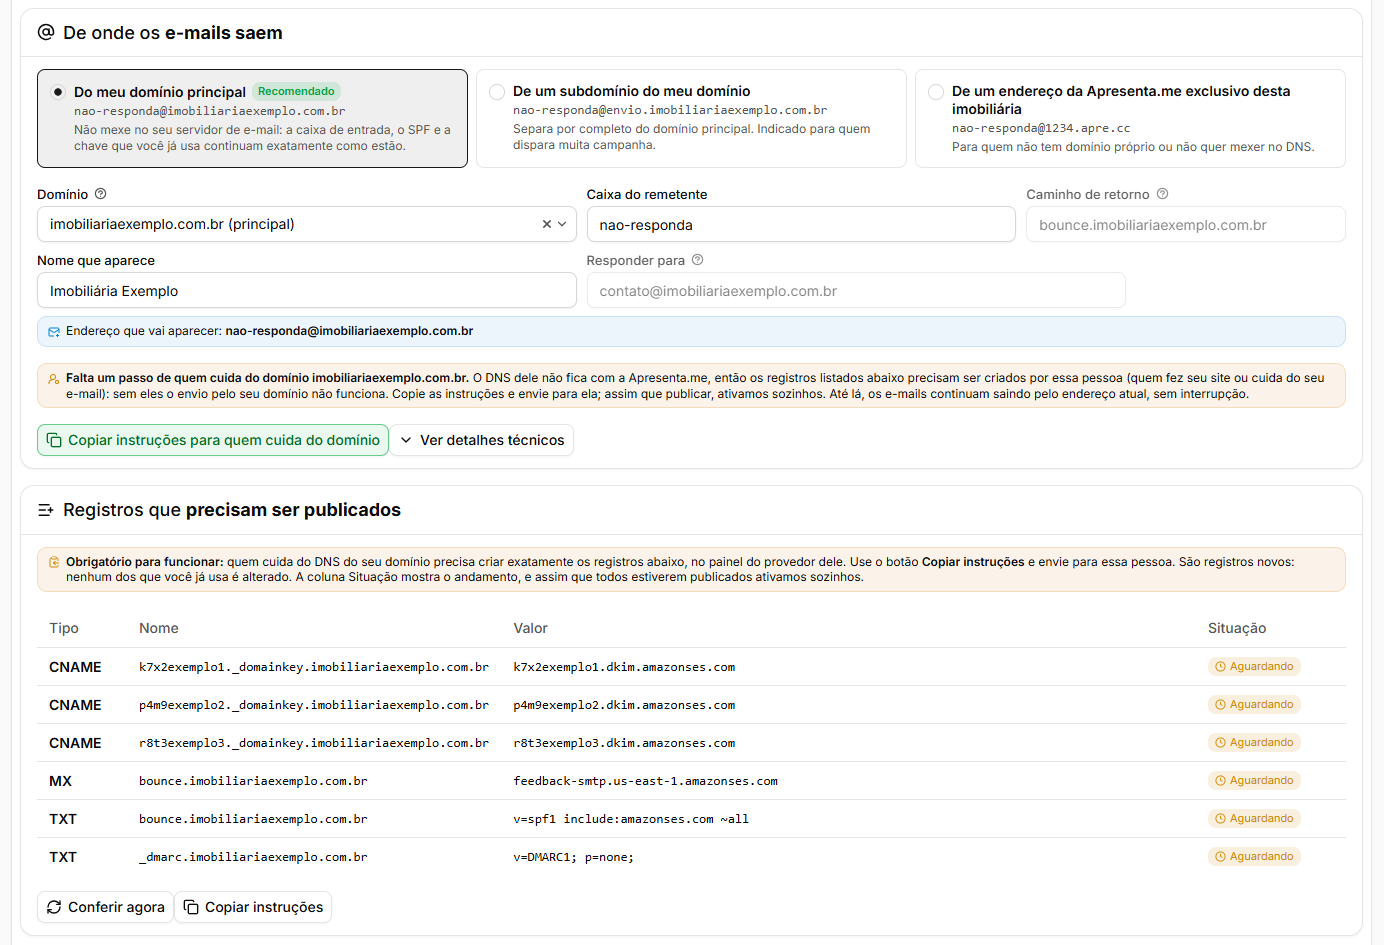Click the list icon beside Registros heading
Viewport: 1384px width, 945px height.
coord(46,510)
